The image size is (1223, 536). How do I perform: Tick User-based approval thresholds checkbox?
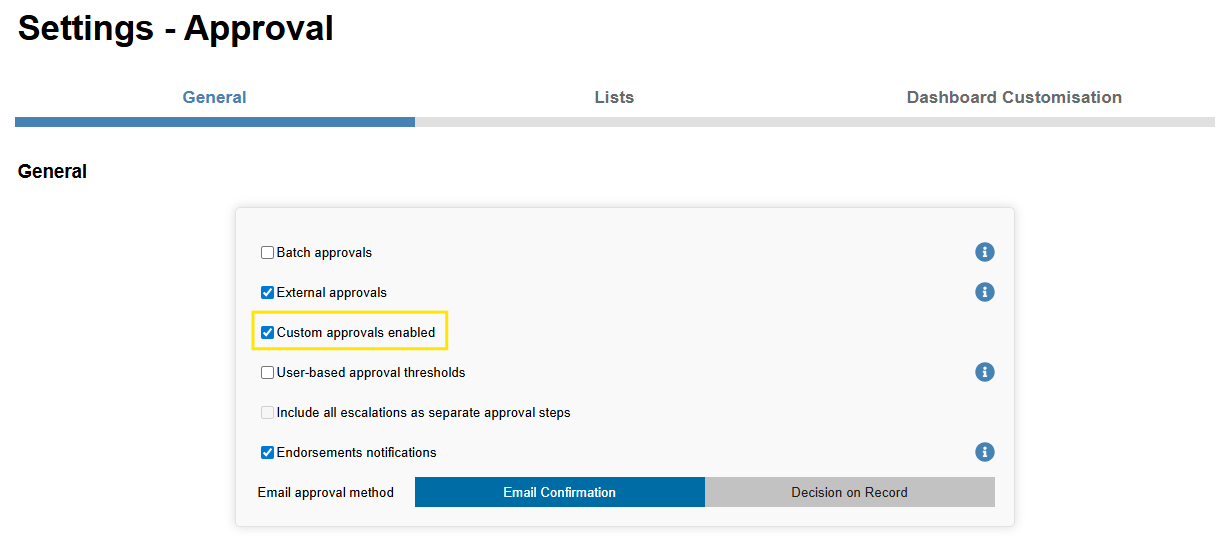[267, 373]
